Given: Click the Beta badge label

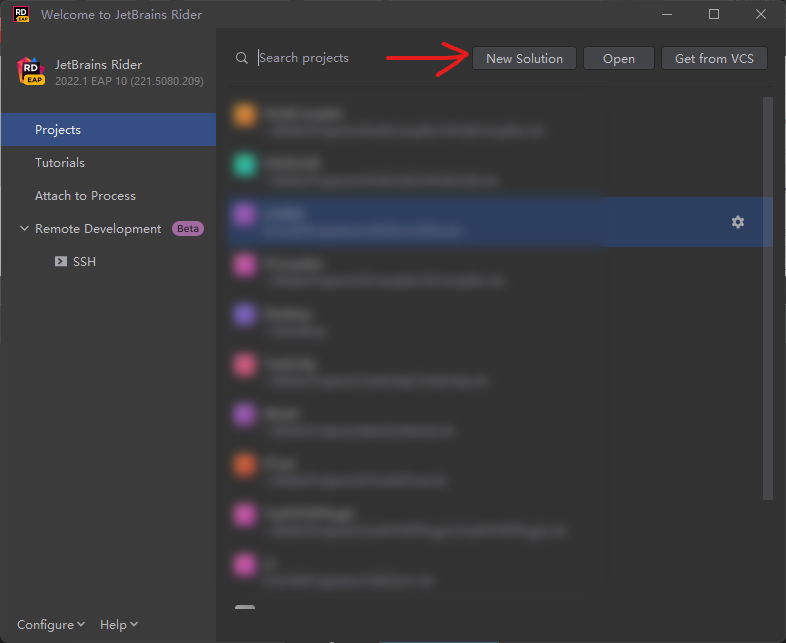Looking at the screenshot, I should pos(188,229).
